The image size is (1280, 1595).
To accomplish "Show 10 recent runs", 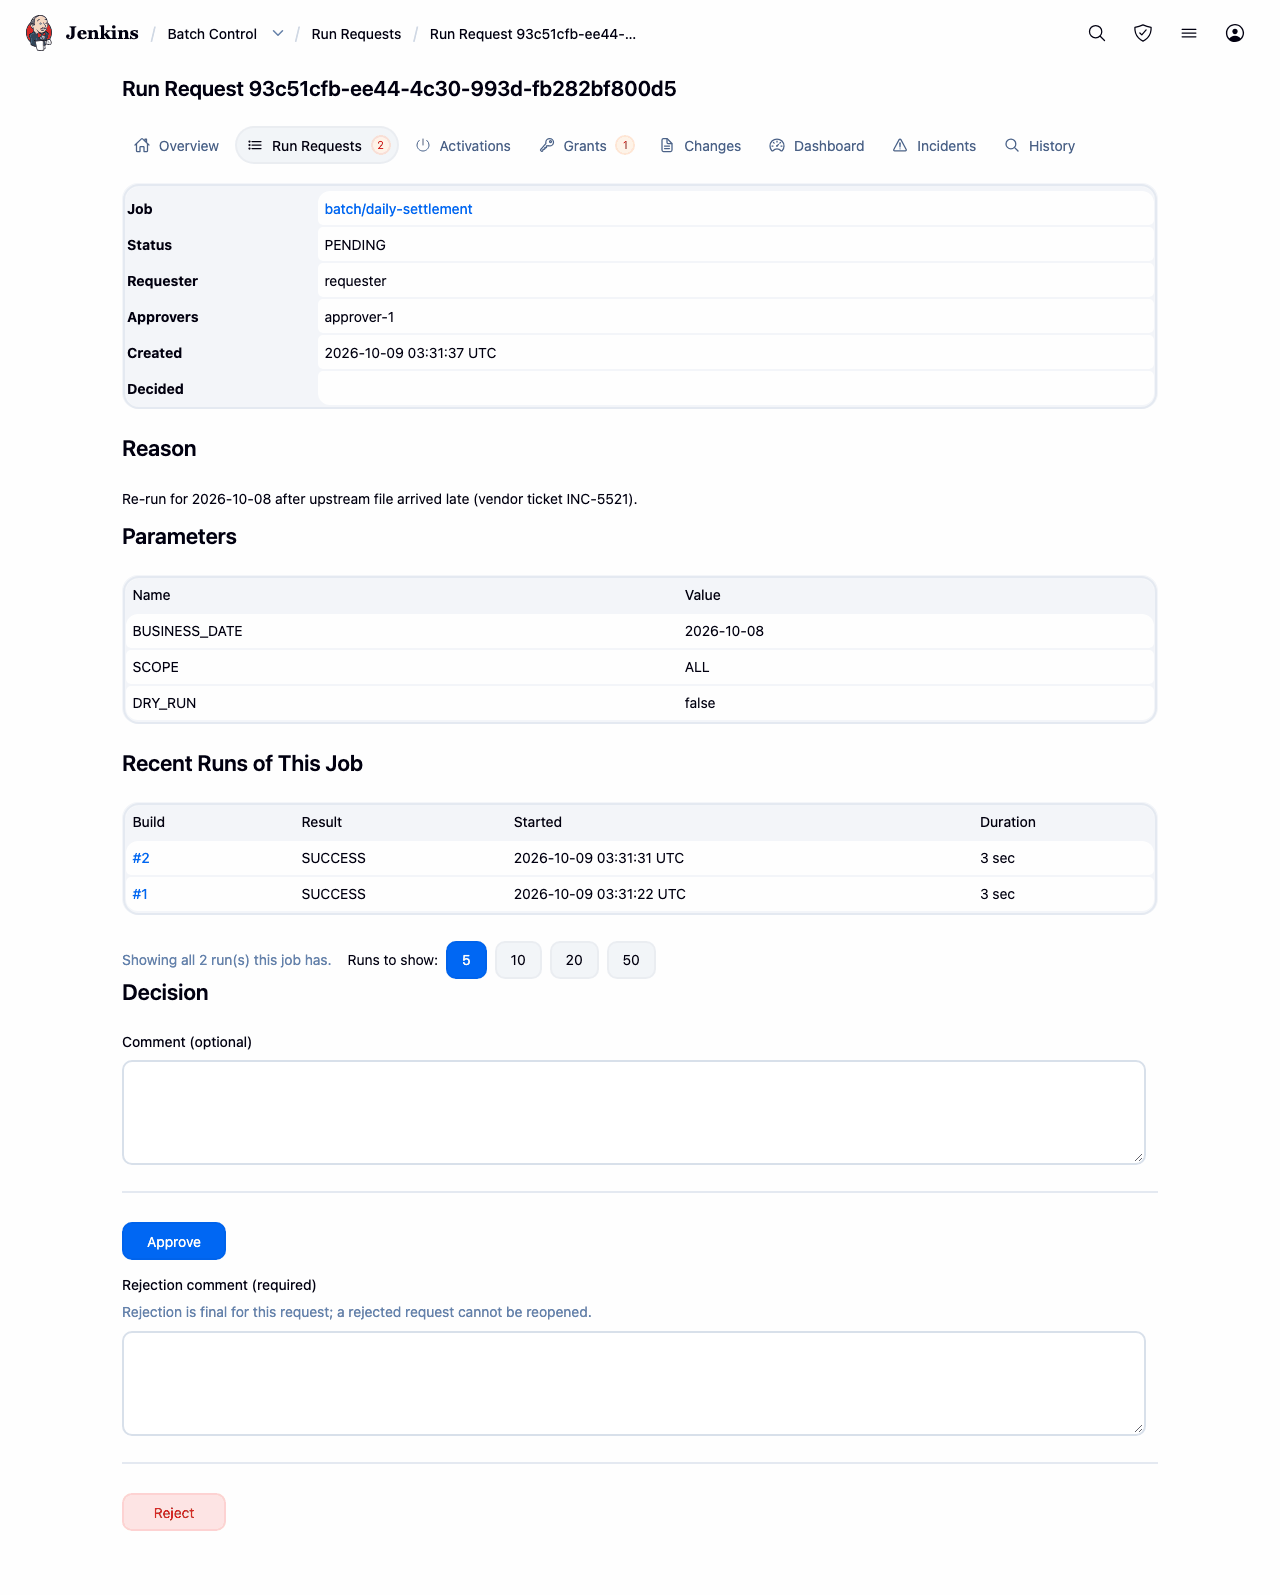I will tap(518, 960).
